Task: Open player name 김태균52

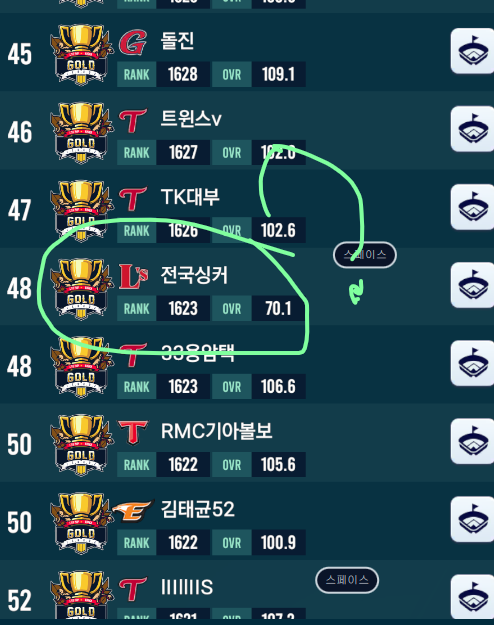Action: (x=198, y=509)
